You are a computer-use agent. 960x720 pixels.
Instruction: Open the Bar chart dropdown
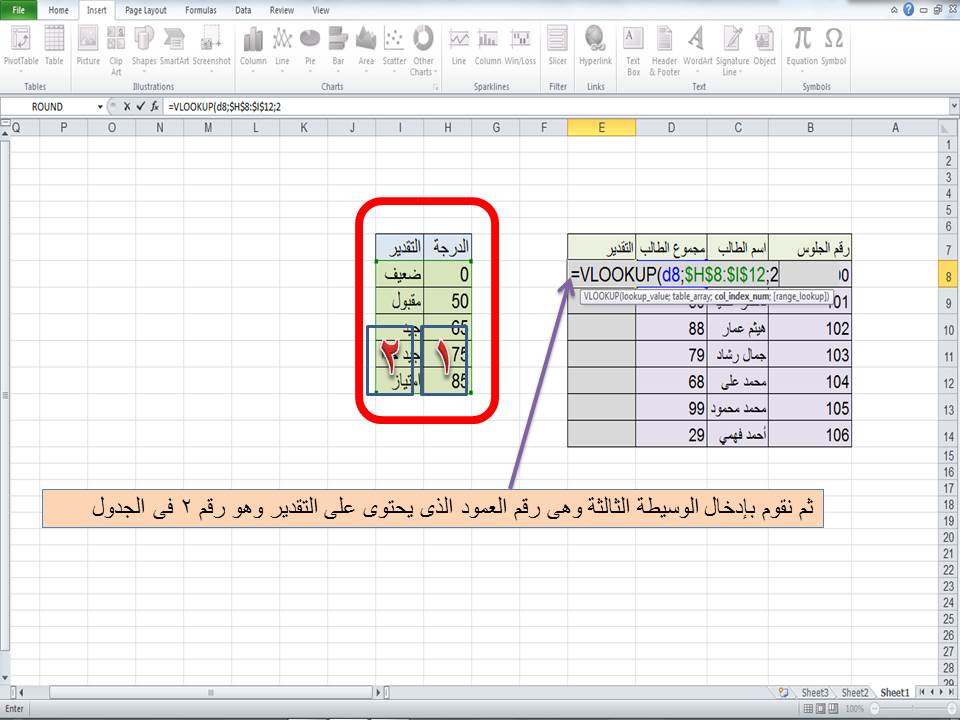338,48
